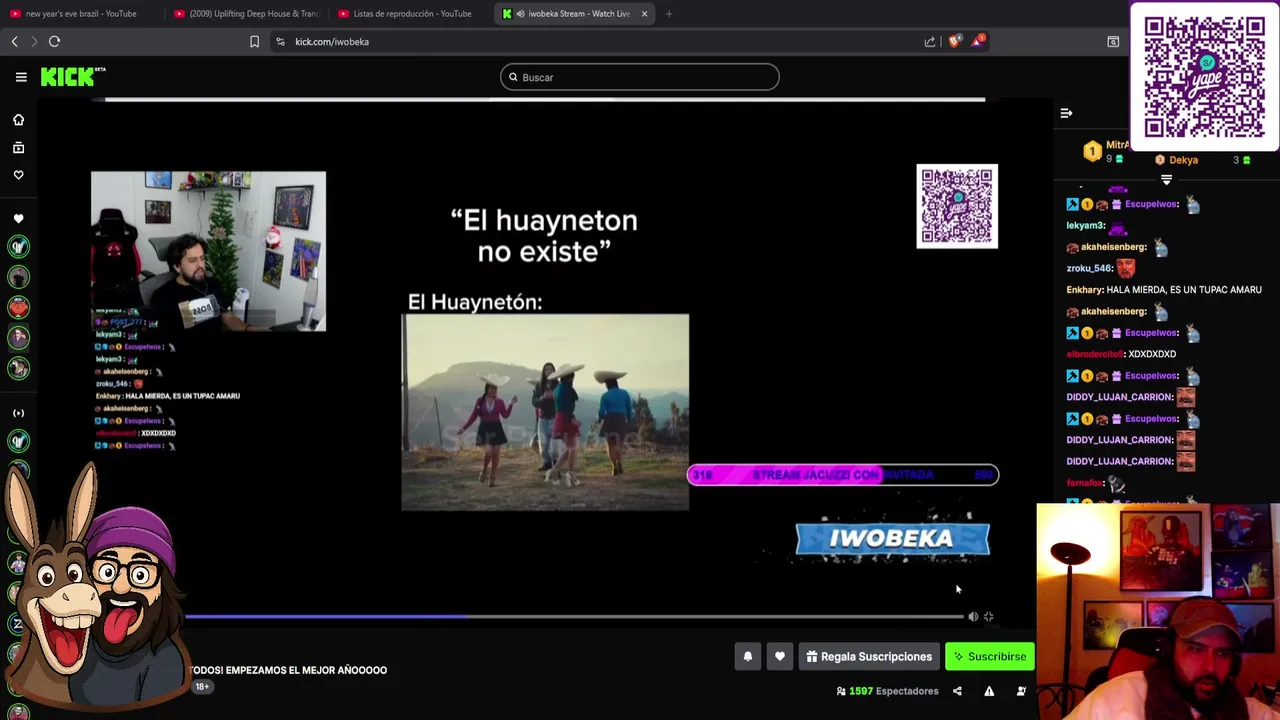Open Home in the left sidebar
Viewport: 1280px width, 720px height.
pyautogui.click(x=18, y=120)
